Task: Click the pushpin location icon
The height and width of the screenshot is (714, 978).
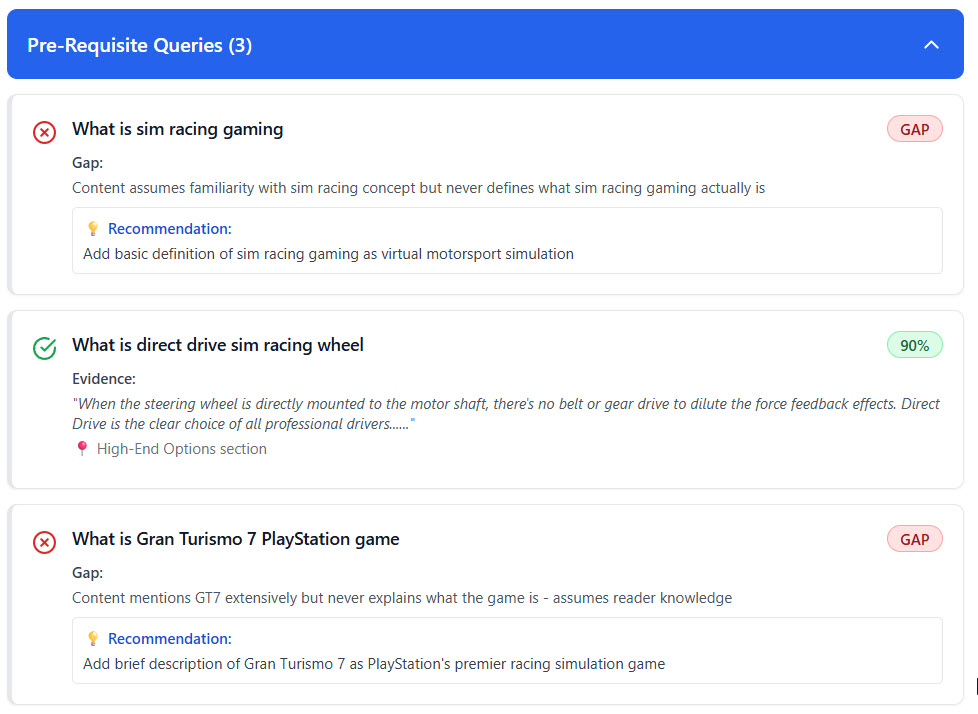Action: (82, 450)
